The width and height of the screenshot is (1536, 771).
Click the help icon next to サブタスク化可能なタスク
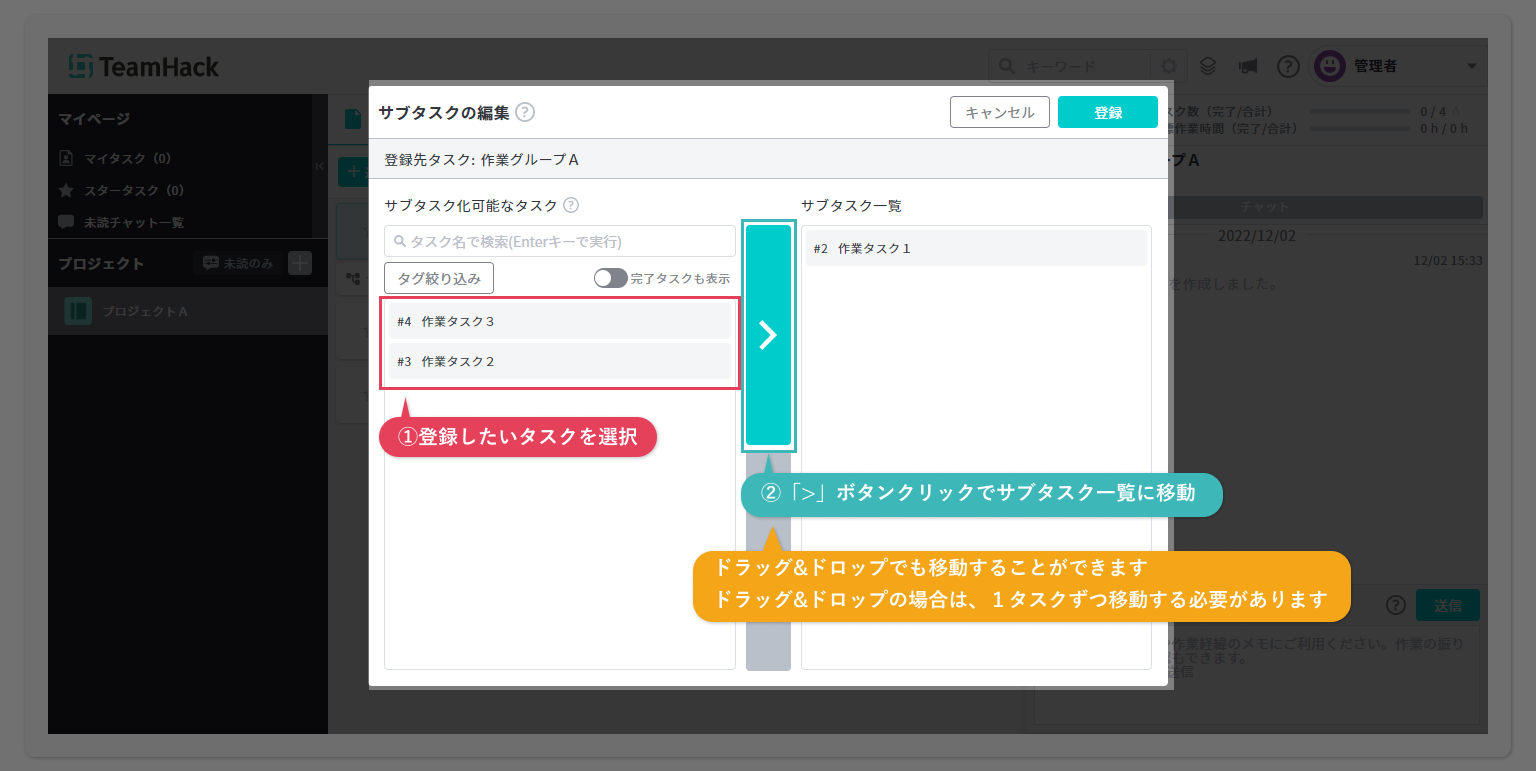(571, 206)
